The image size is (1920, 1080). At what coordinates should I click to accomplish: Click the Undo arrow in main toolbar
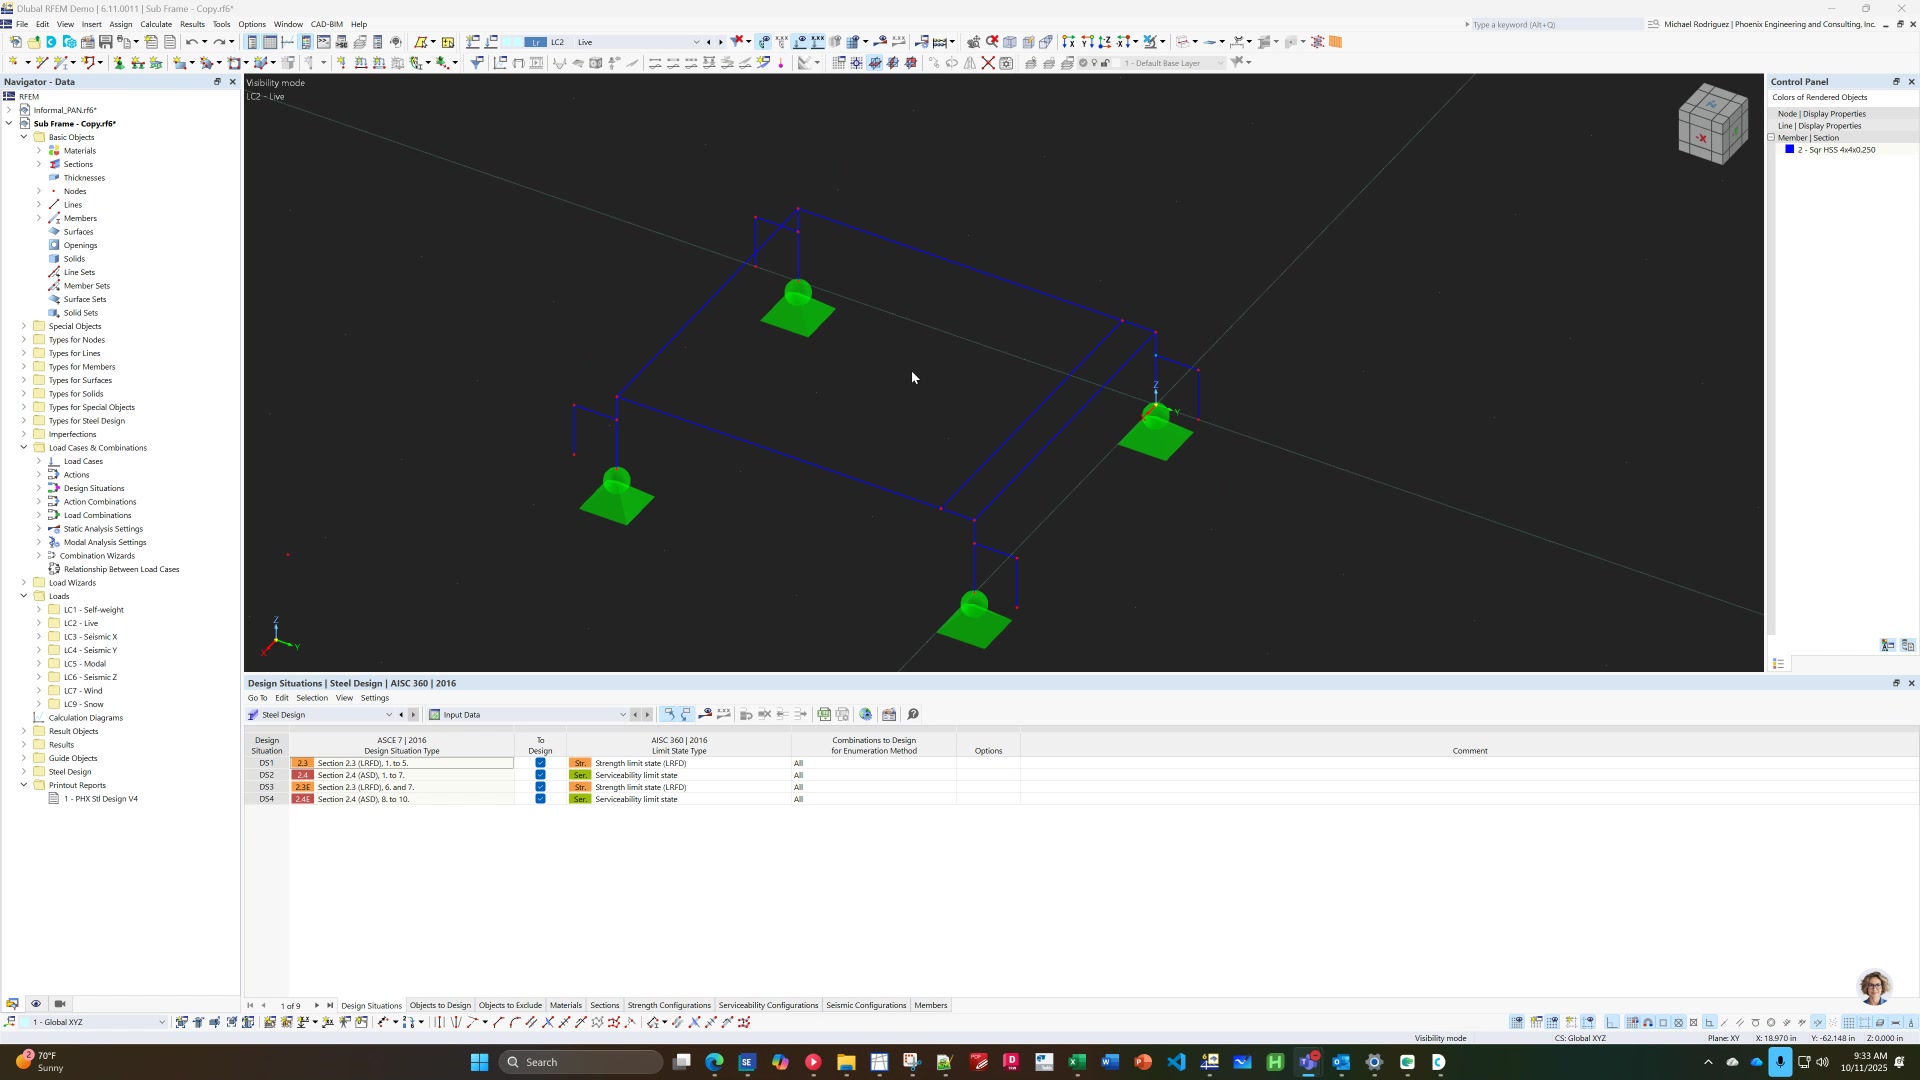(191, 42)
